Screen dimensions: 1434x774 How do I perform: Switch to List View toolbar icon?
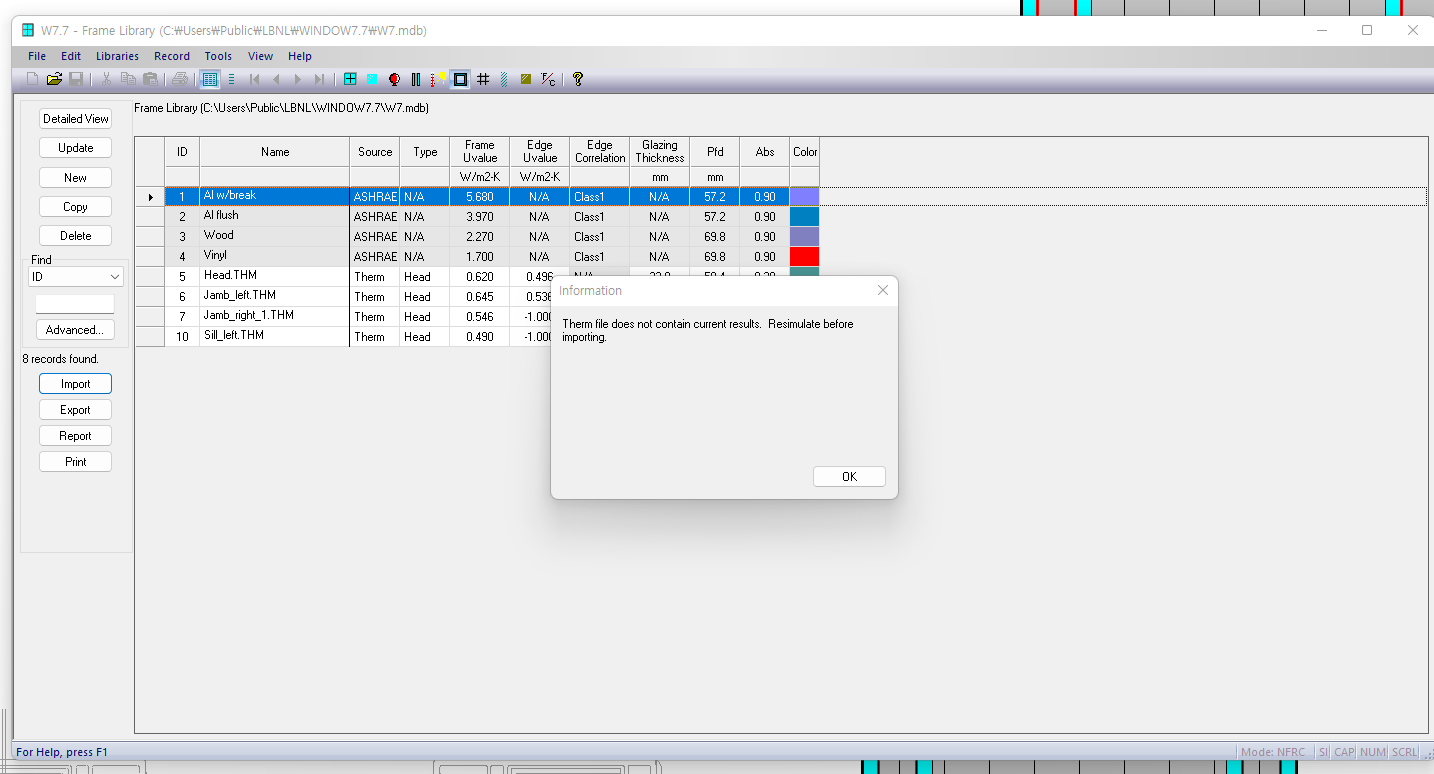(210, 79)
